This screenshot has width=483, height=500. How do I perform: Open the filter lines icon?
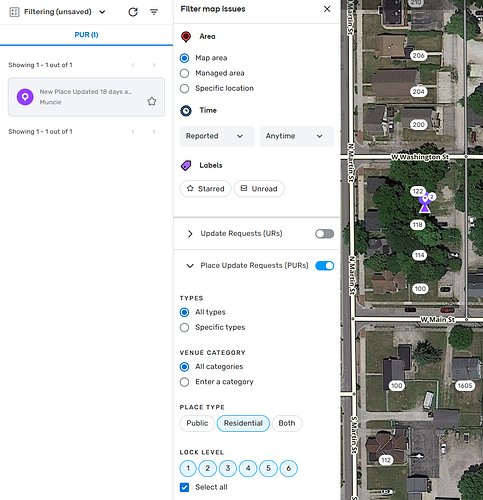click(x=154, y=12)
